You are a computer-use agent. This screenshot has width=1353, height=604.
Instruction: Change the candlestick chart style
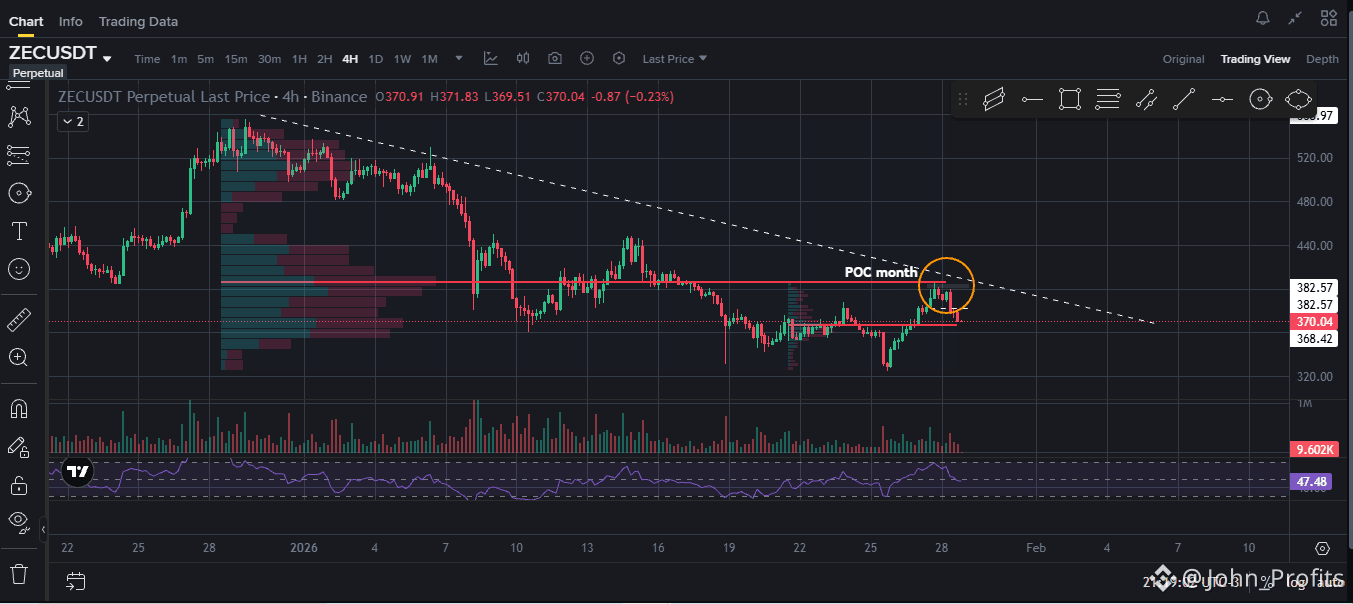[x=522, y=59]
